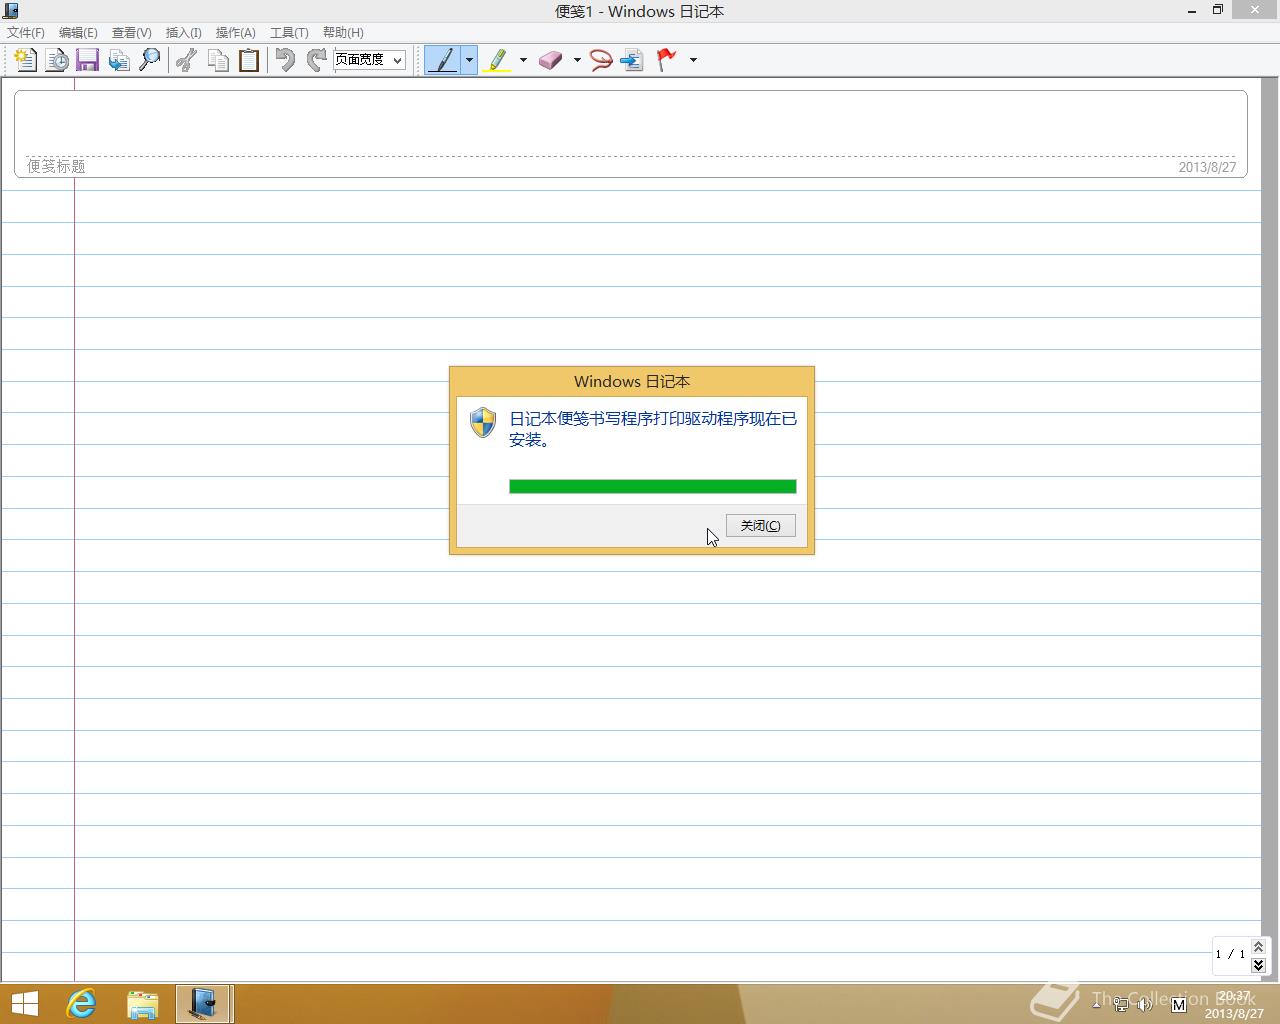The width and height of the screenshot is (1280, 1024).
Task: Copy the selection using the toolbar
Action: pyautogui.click(x=218, y=60)
